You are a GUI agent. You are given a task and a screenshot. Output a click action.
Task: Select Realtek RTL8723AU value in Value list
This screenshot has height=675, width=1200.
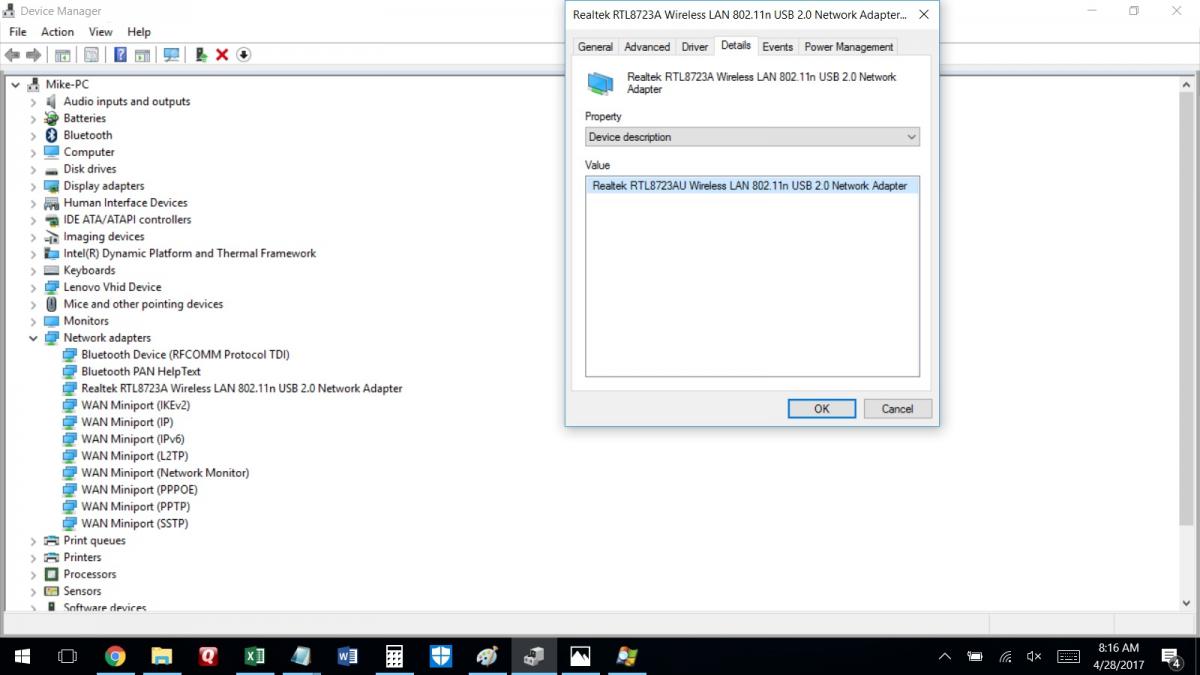pos(752,186)
